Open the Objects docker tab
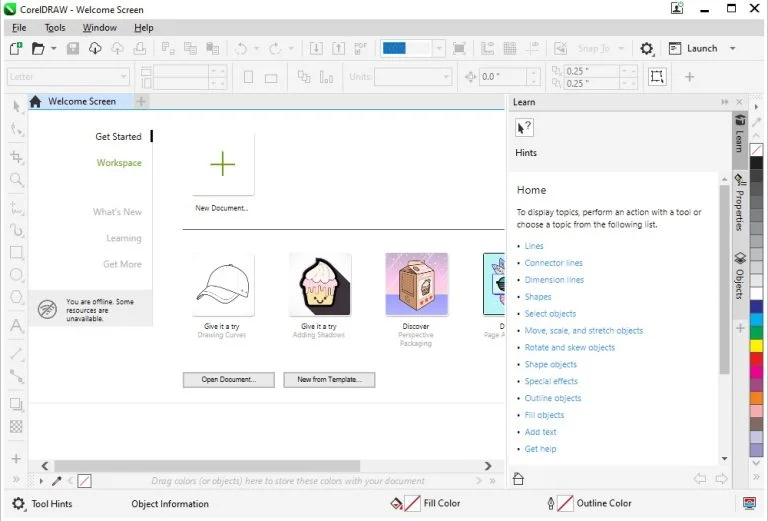The width and height of the screenshot is (768, 521). [740, 276]
